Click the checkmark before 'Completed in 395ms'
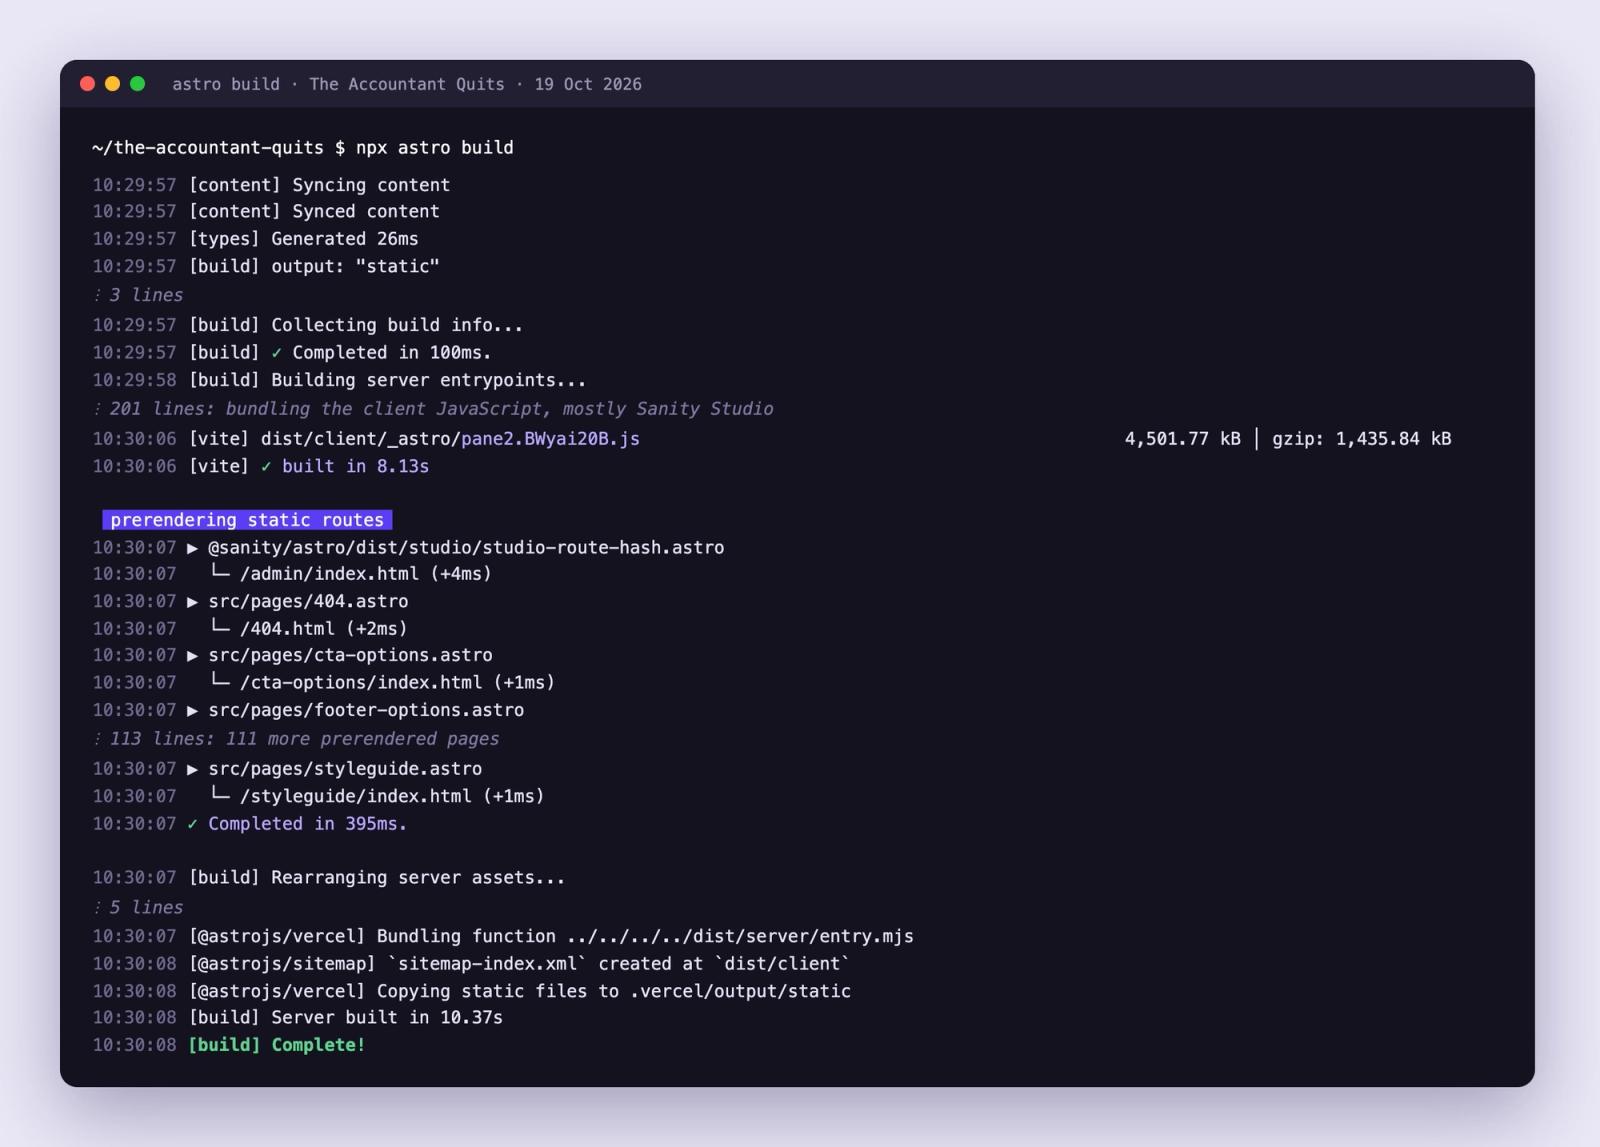 coord(192,824)
